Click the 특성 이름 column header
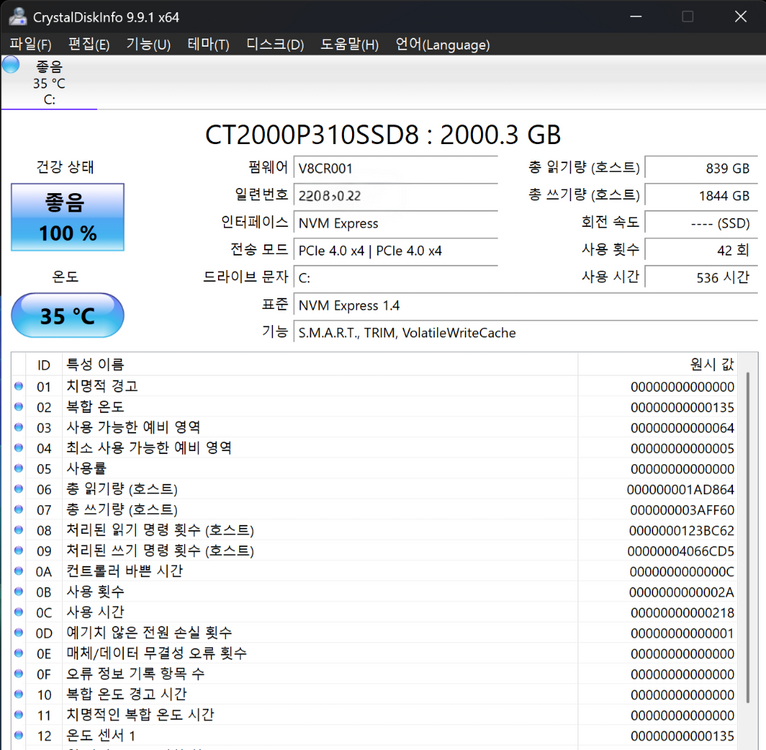This screenshot has height=750, width=766. tap(320, 364)
